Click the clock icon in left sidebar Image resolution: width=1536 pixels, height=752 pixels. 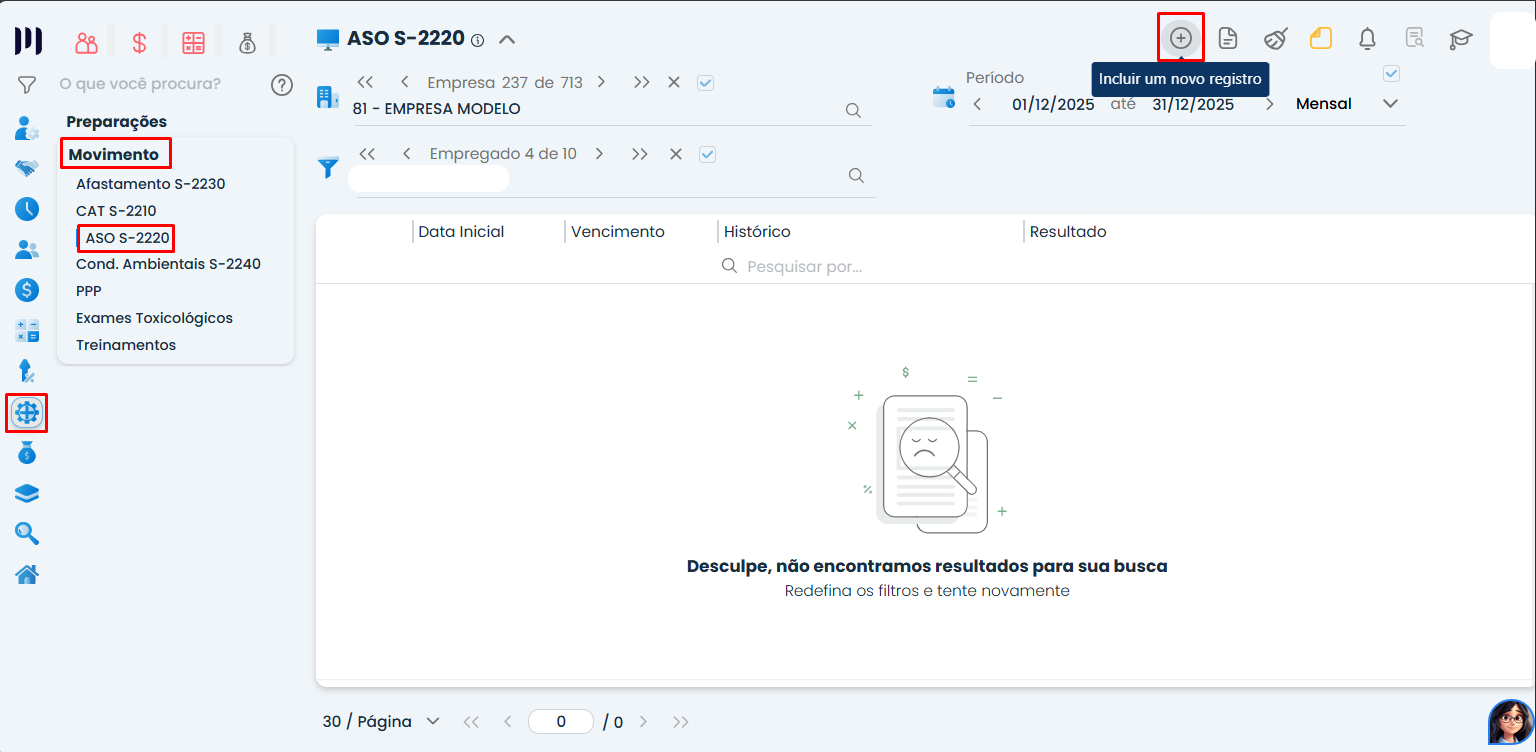coord(27,209)
